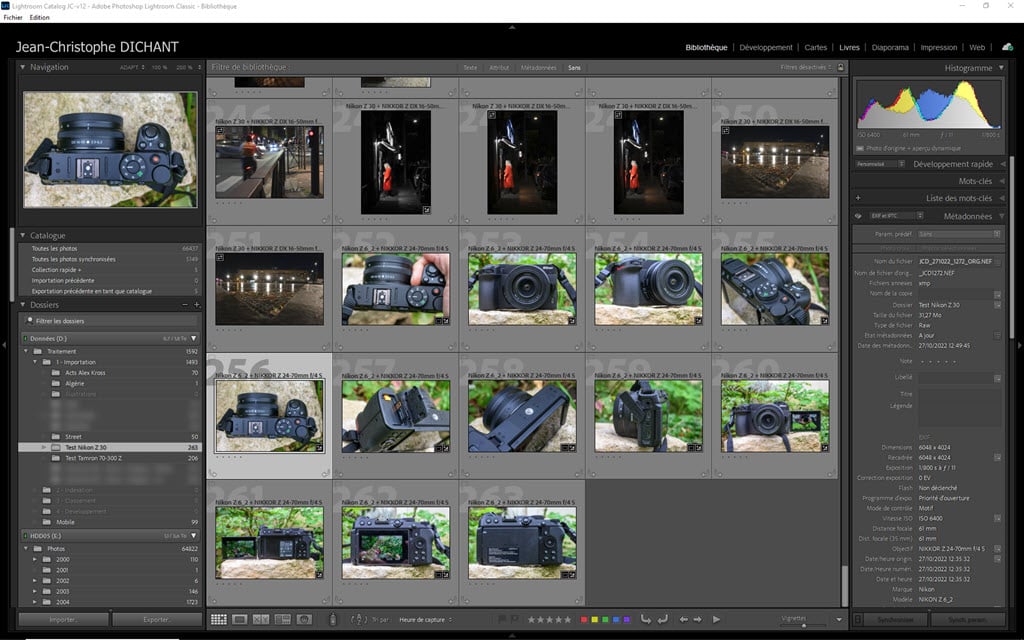
Task: Apply the red color label
Action: tap(583, 619)
